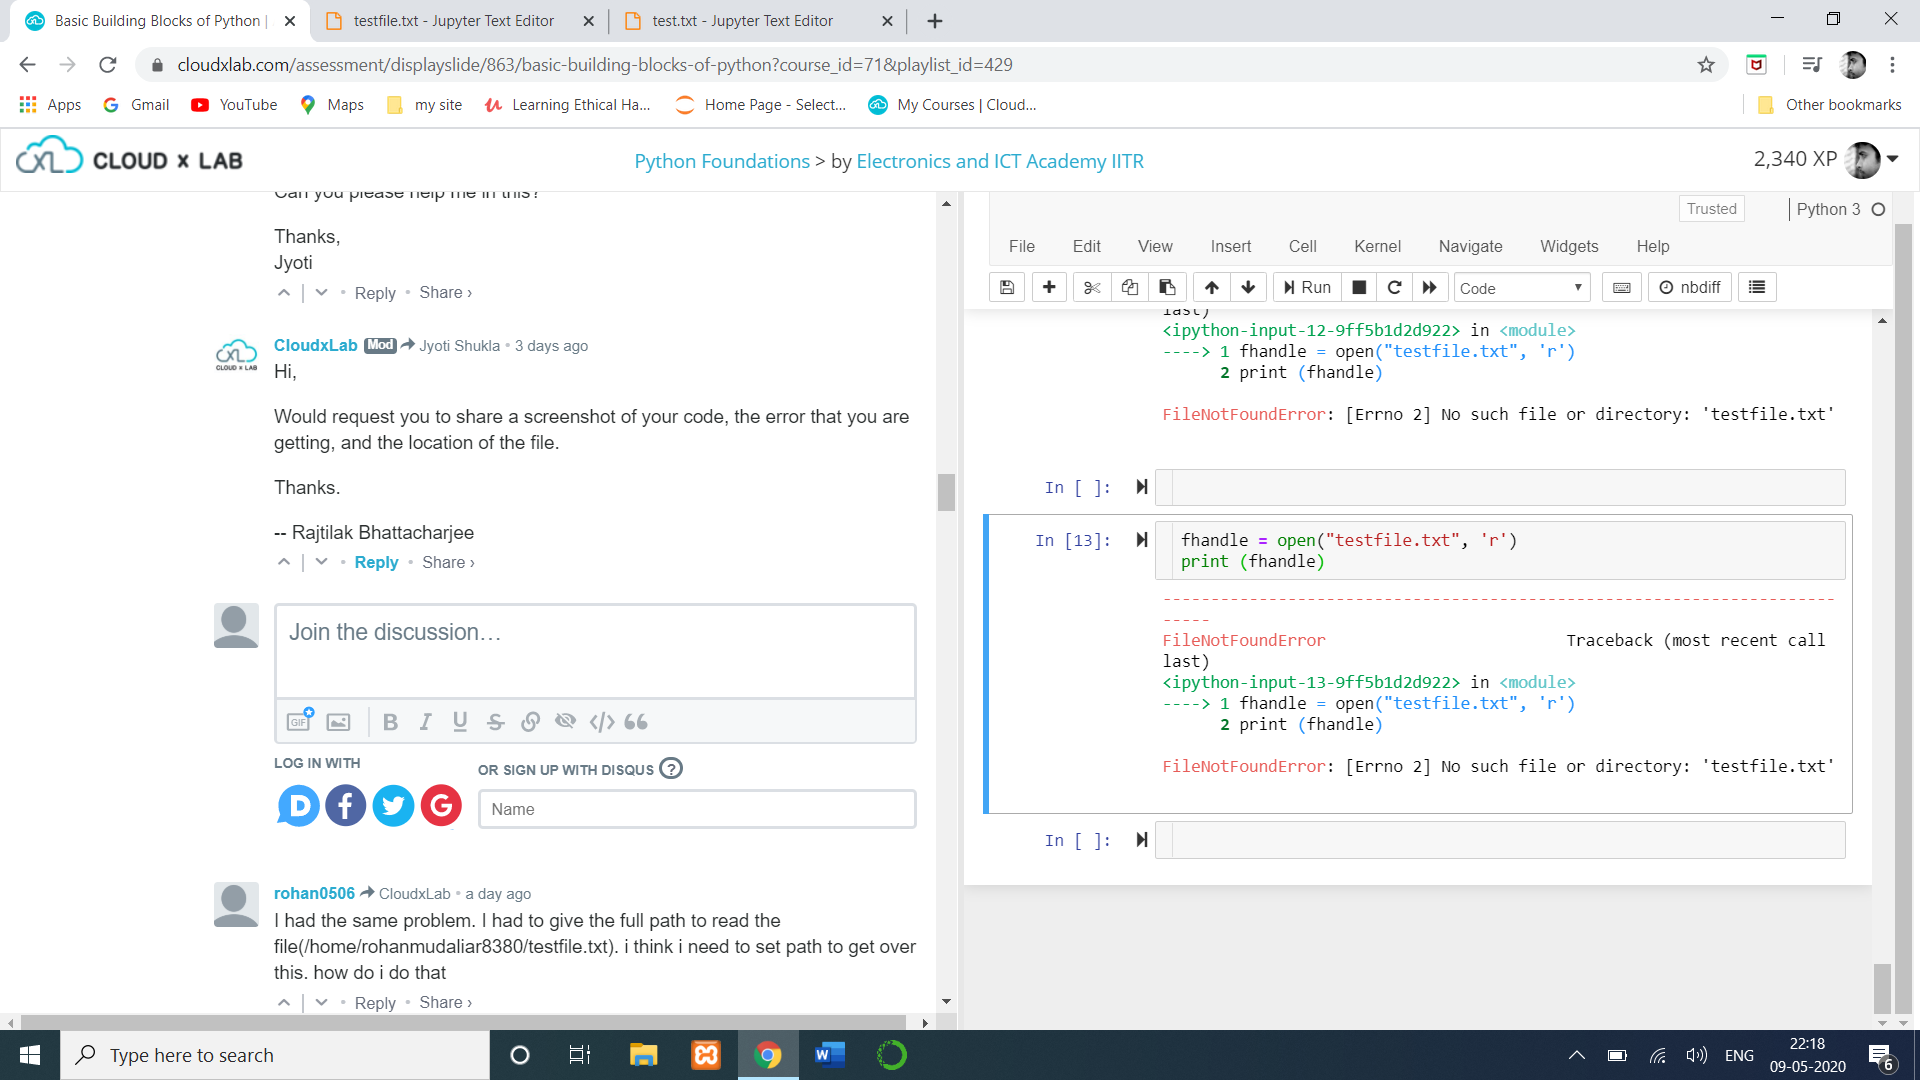Click the code format icon in comment toolbar

[601, 722]
